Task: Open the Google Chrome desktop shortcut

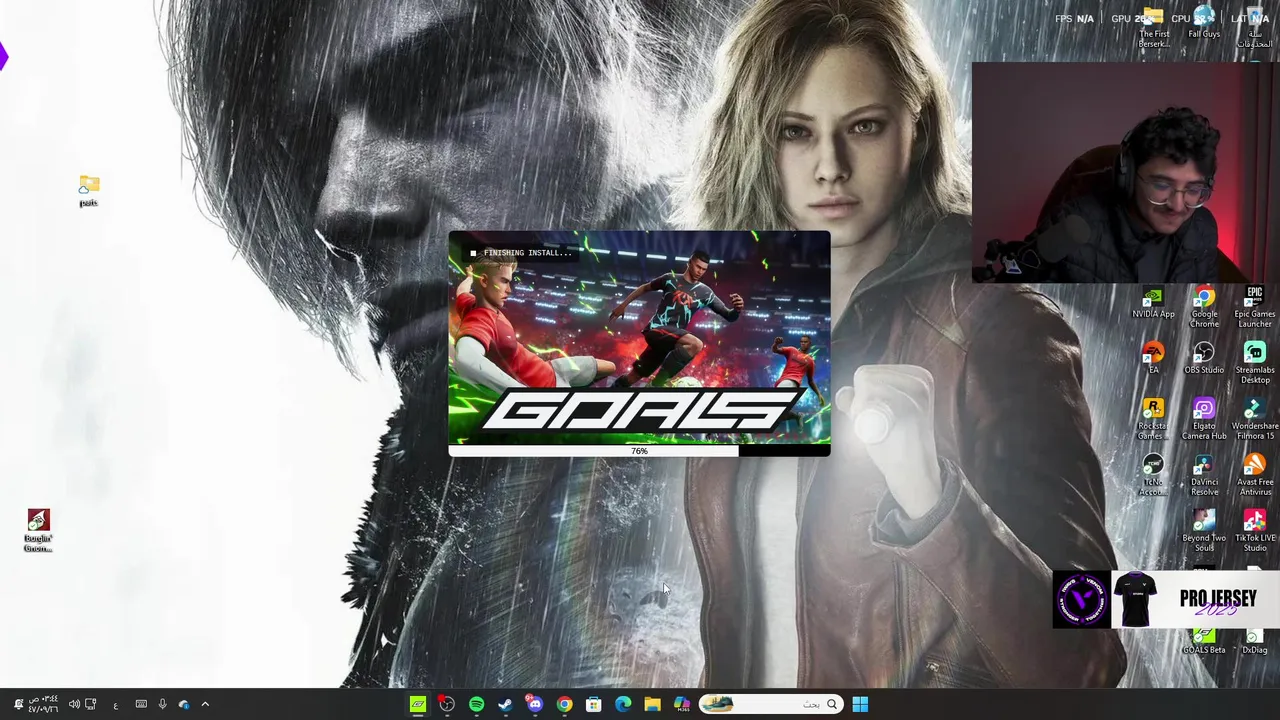Action: (1204, 309)
